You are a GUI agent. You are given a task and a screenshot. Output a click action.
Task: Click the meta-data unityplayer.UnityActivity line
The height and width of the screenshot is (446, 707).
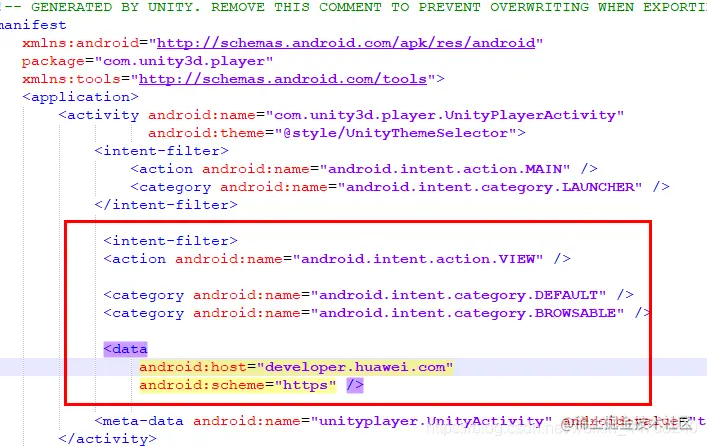(399, 421)
